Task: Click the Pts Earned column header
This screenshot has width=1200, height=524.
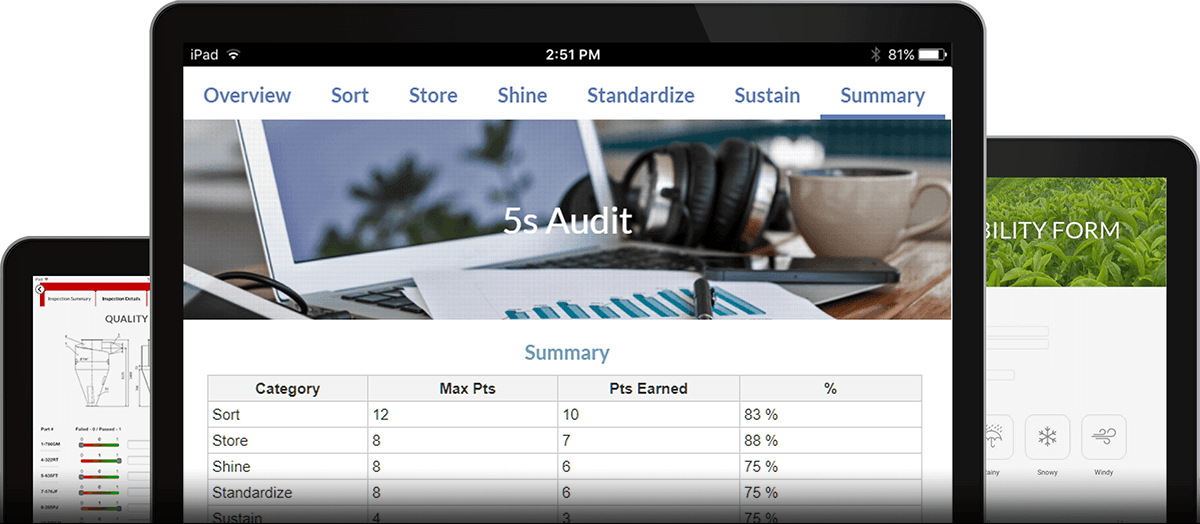Action: click(649, 388)
